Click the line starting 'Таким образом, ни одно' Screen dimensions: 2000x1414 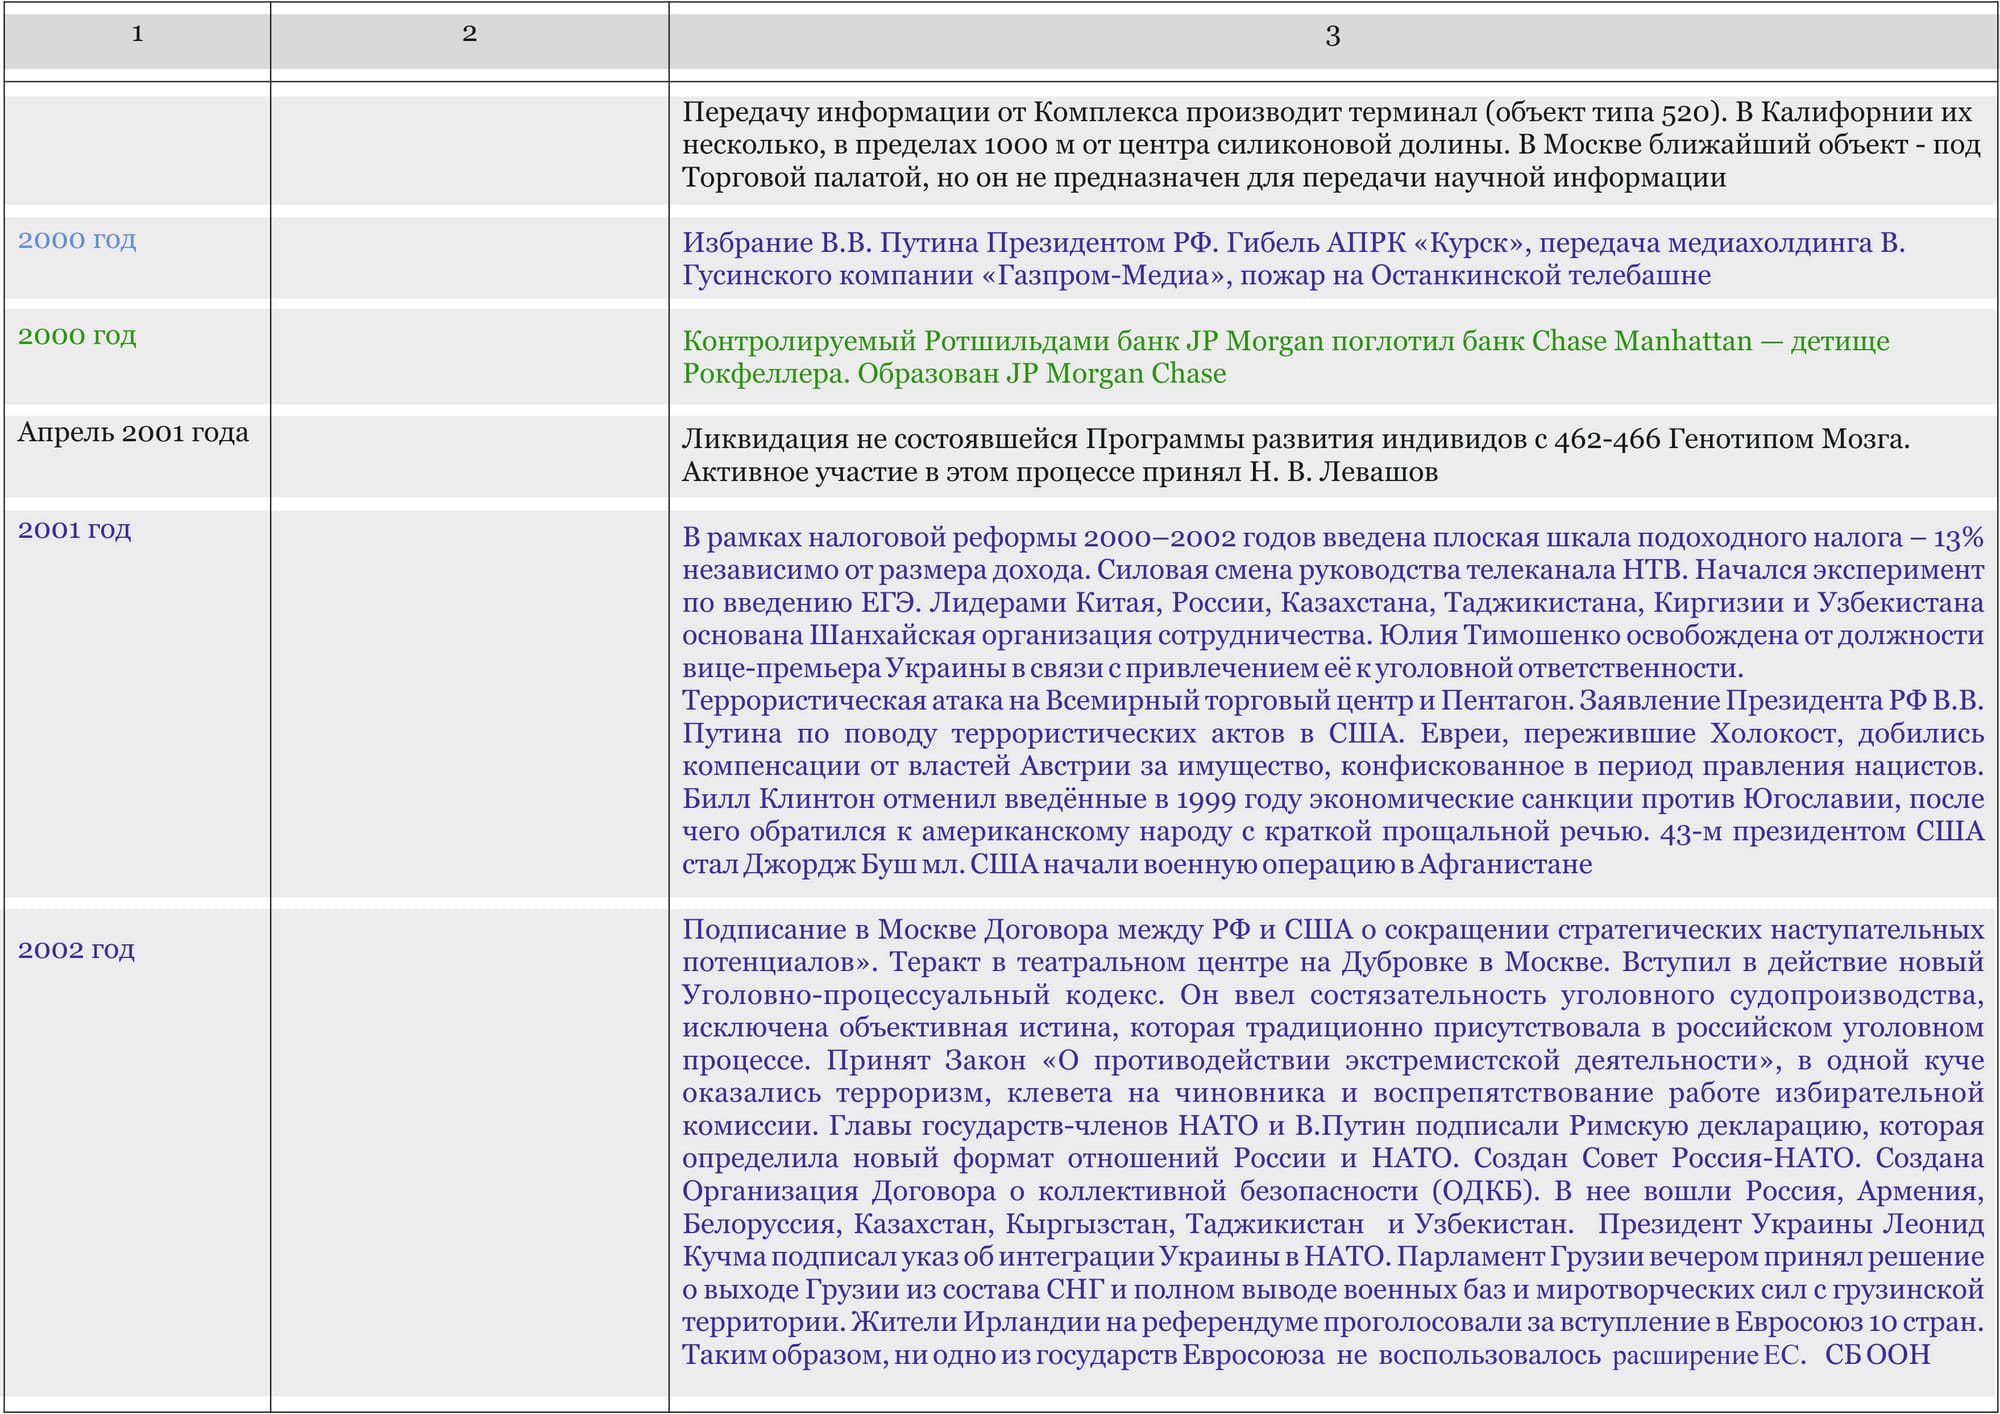click(x=1306, y=1355)
